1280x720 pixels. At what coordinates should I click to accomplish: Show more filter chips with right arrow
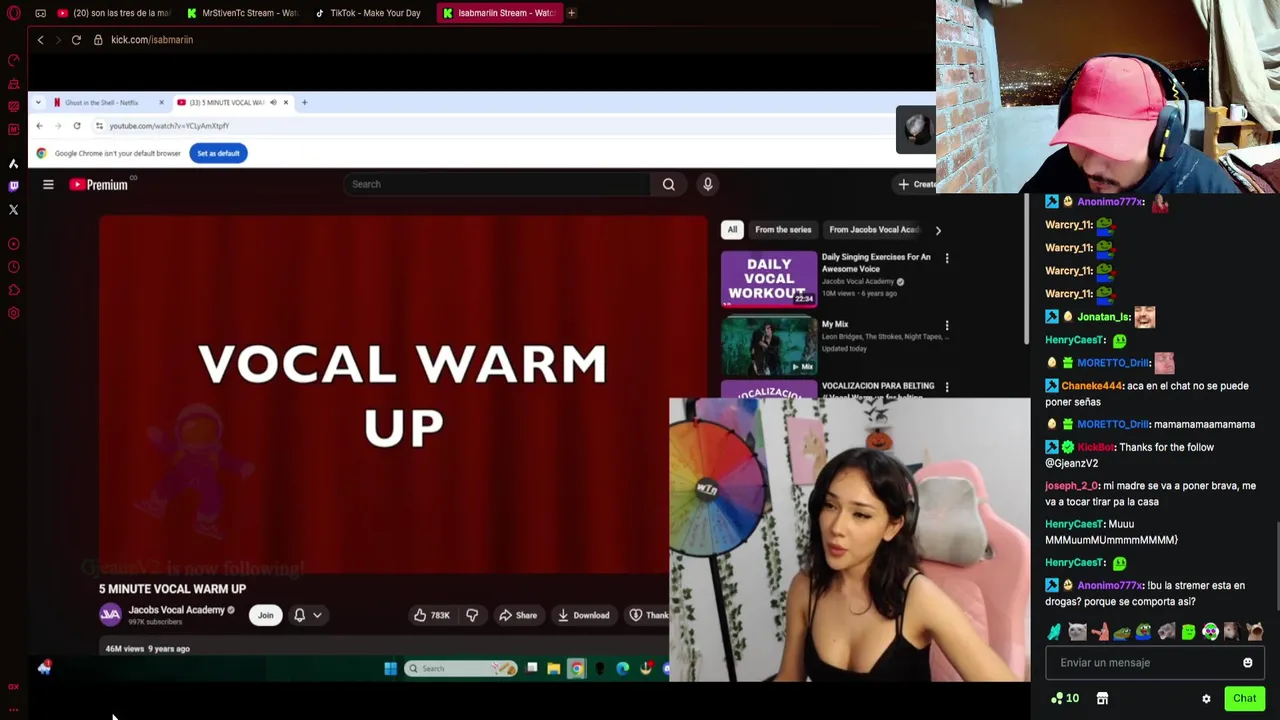(x=938, y=230)
